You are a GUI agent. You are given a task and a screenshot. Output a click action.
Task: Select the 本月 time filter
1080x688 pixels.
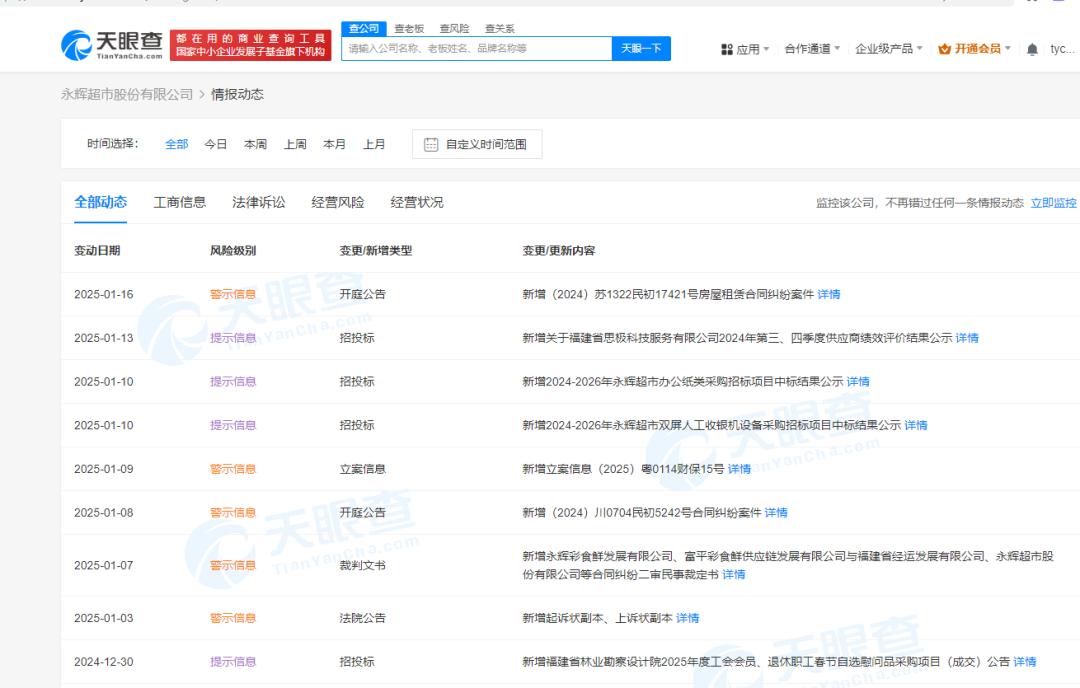click(335, 145)
